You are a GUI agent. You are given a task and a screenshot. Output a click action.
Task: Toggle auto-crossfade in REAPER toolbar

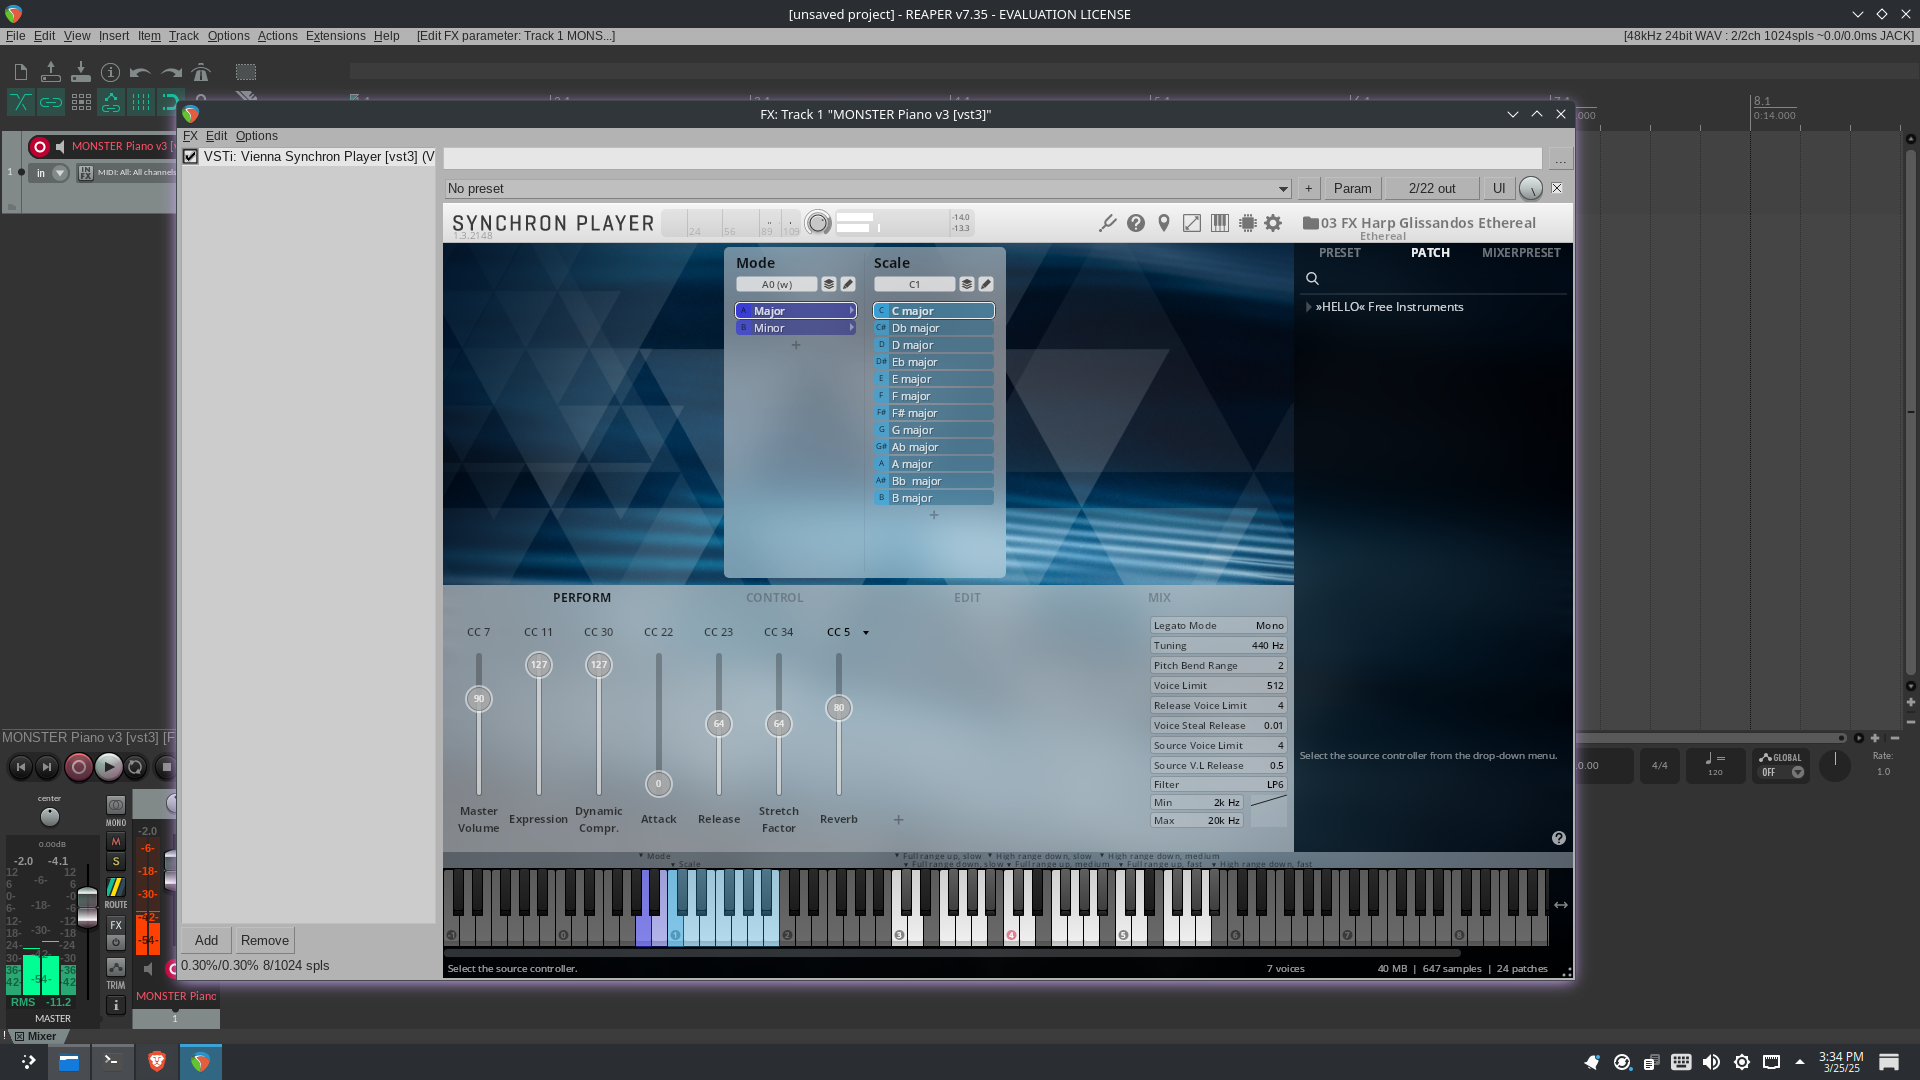click(20, 102)
